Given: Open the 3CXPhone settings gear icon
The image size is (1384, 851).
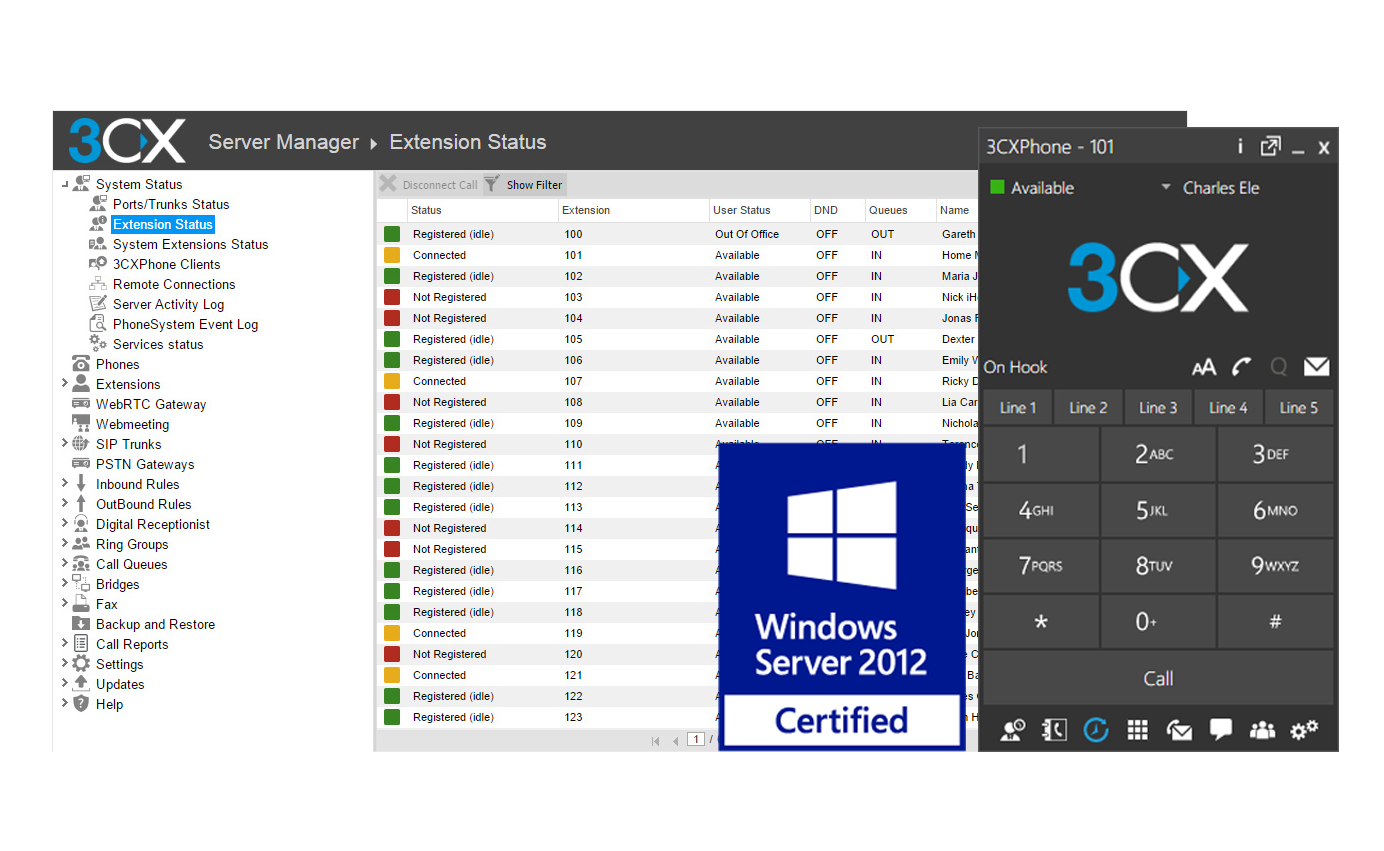Looking at the screenshot, I should click(1304, 730).
